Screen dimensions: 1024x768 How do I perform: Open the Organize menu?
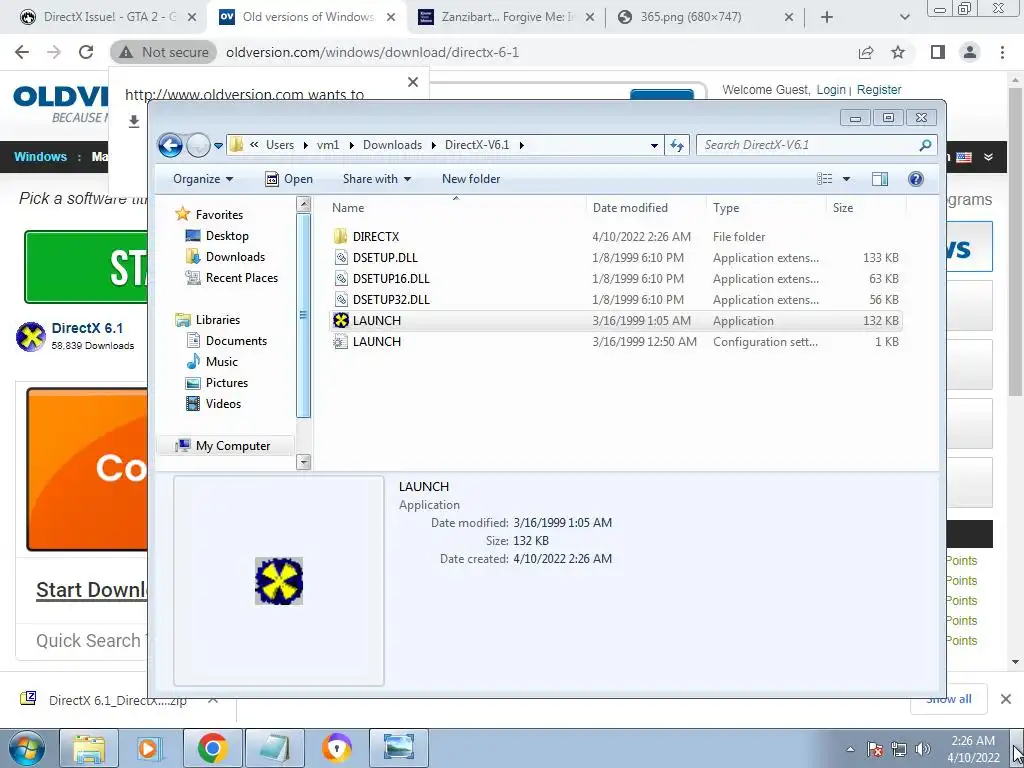pyautogui.click(x=202, y=179)
